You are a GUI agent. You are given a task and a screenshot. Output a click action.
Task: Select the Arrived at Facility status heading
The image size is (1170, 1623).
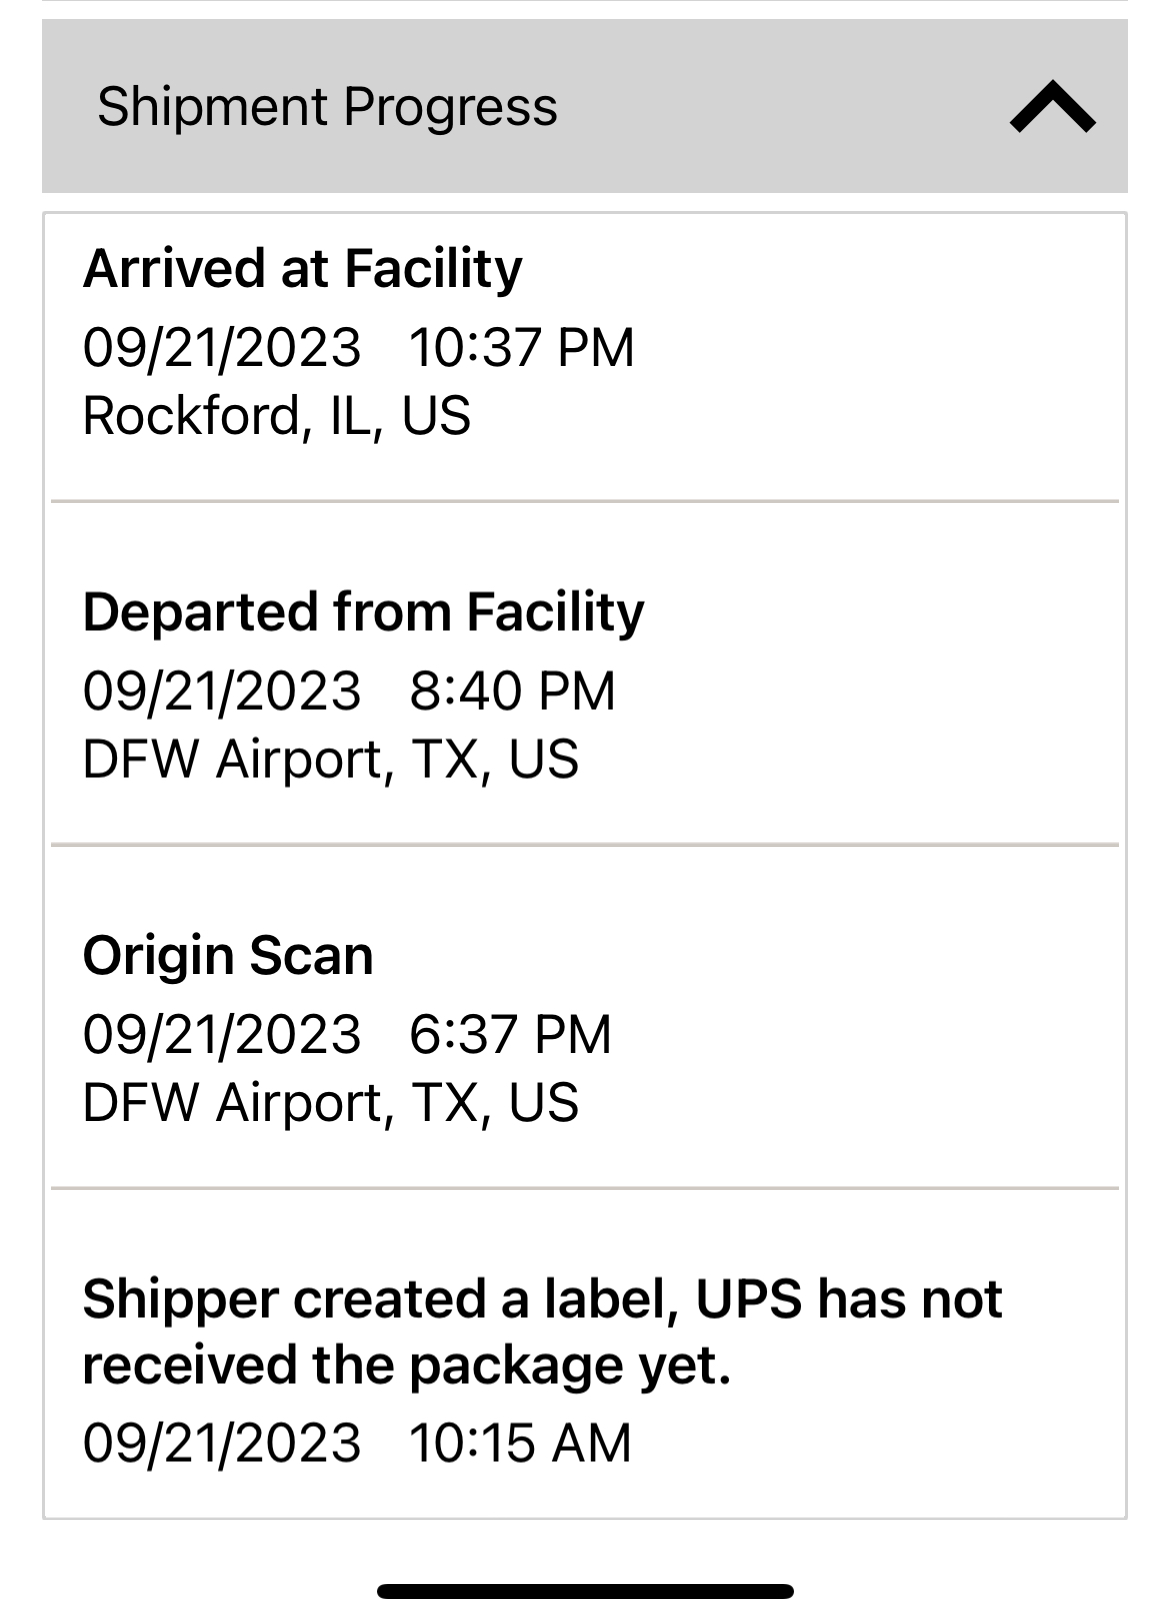click(302, 268)
